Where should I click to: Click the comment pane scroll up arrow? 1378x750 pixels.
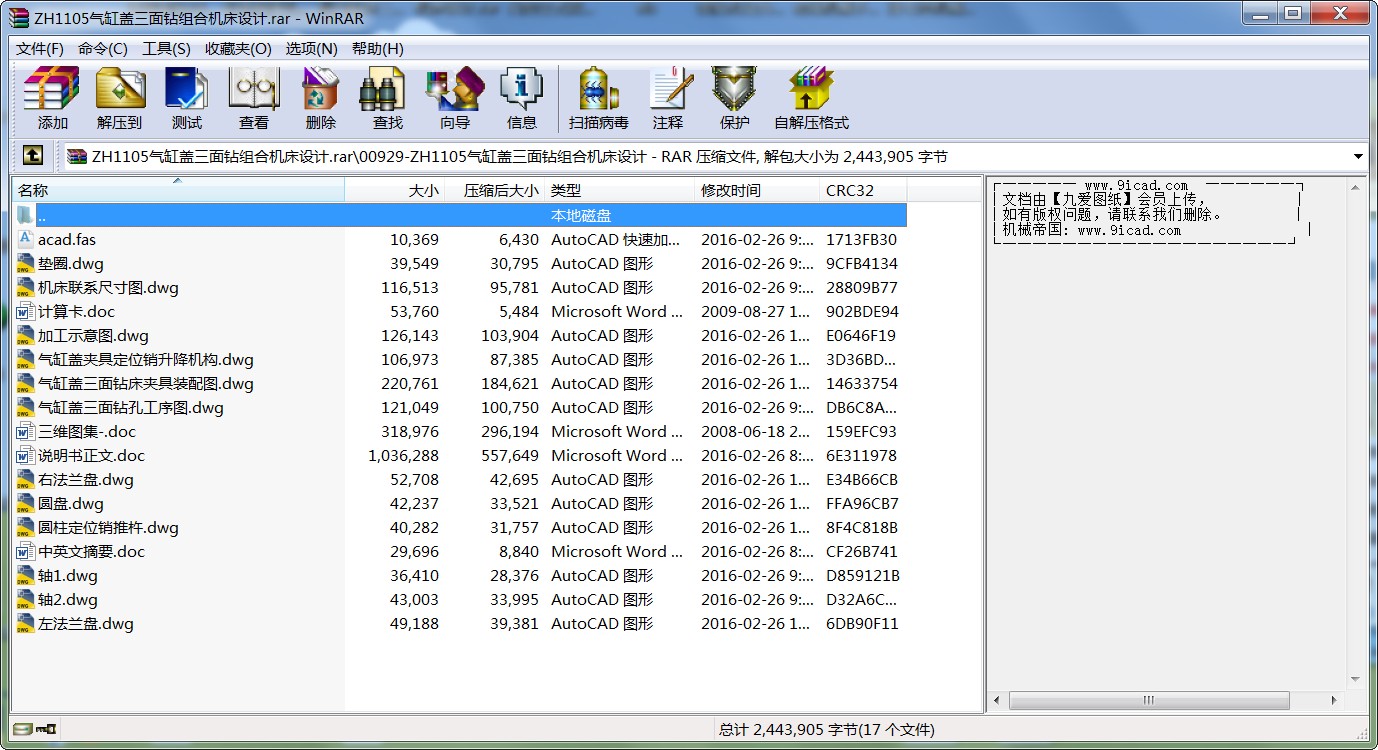1357,186
